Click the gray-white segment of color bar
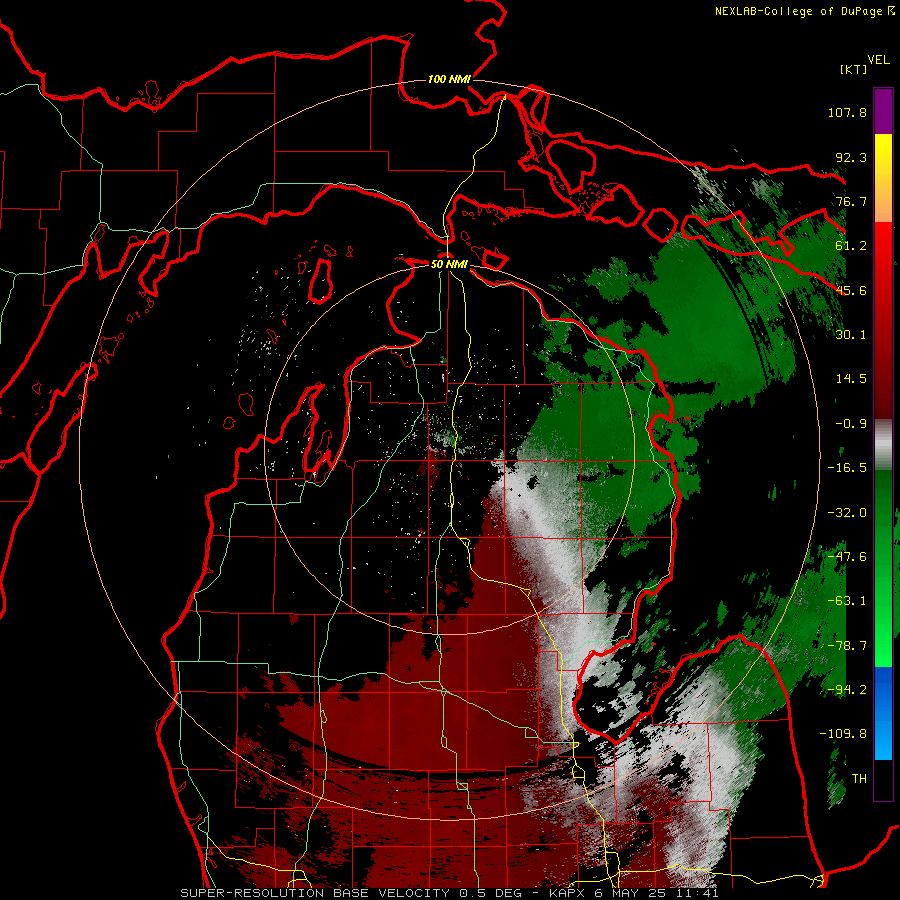 tap(883, 445)
